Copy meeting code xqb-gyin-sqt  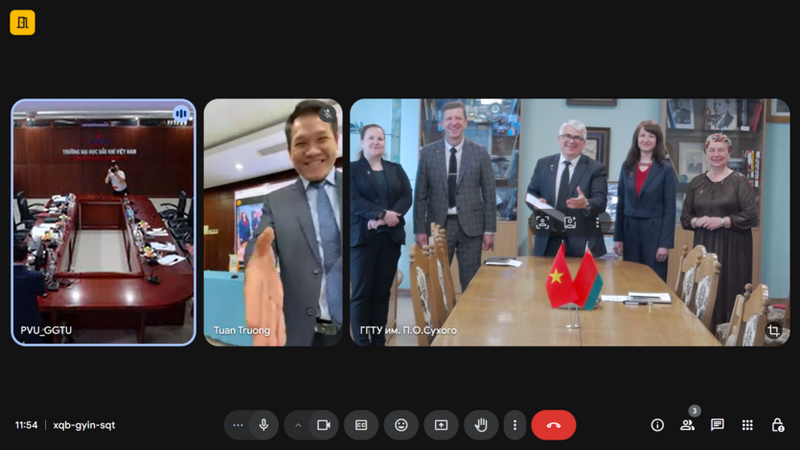84,425
